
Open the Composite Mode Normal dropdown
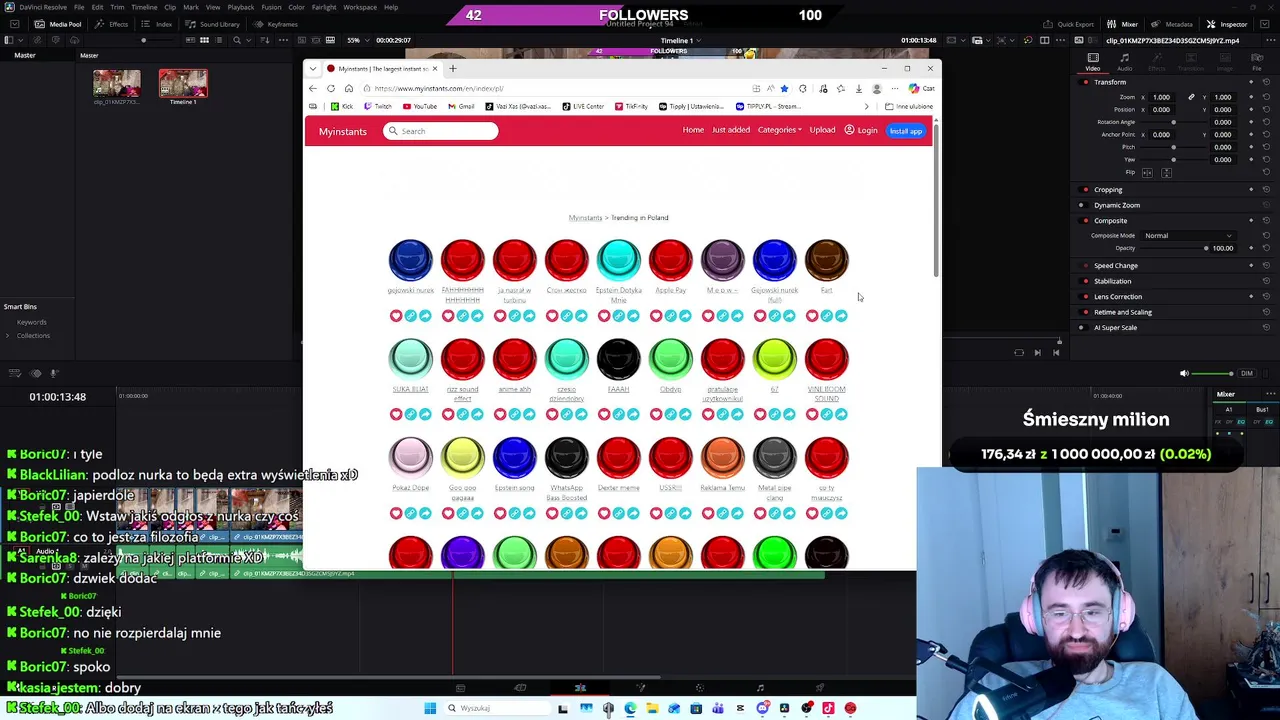pyautogui.click(x=1188, y=235)
